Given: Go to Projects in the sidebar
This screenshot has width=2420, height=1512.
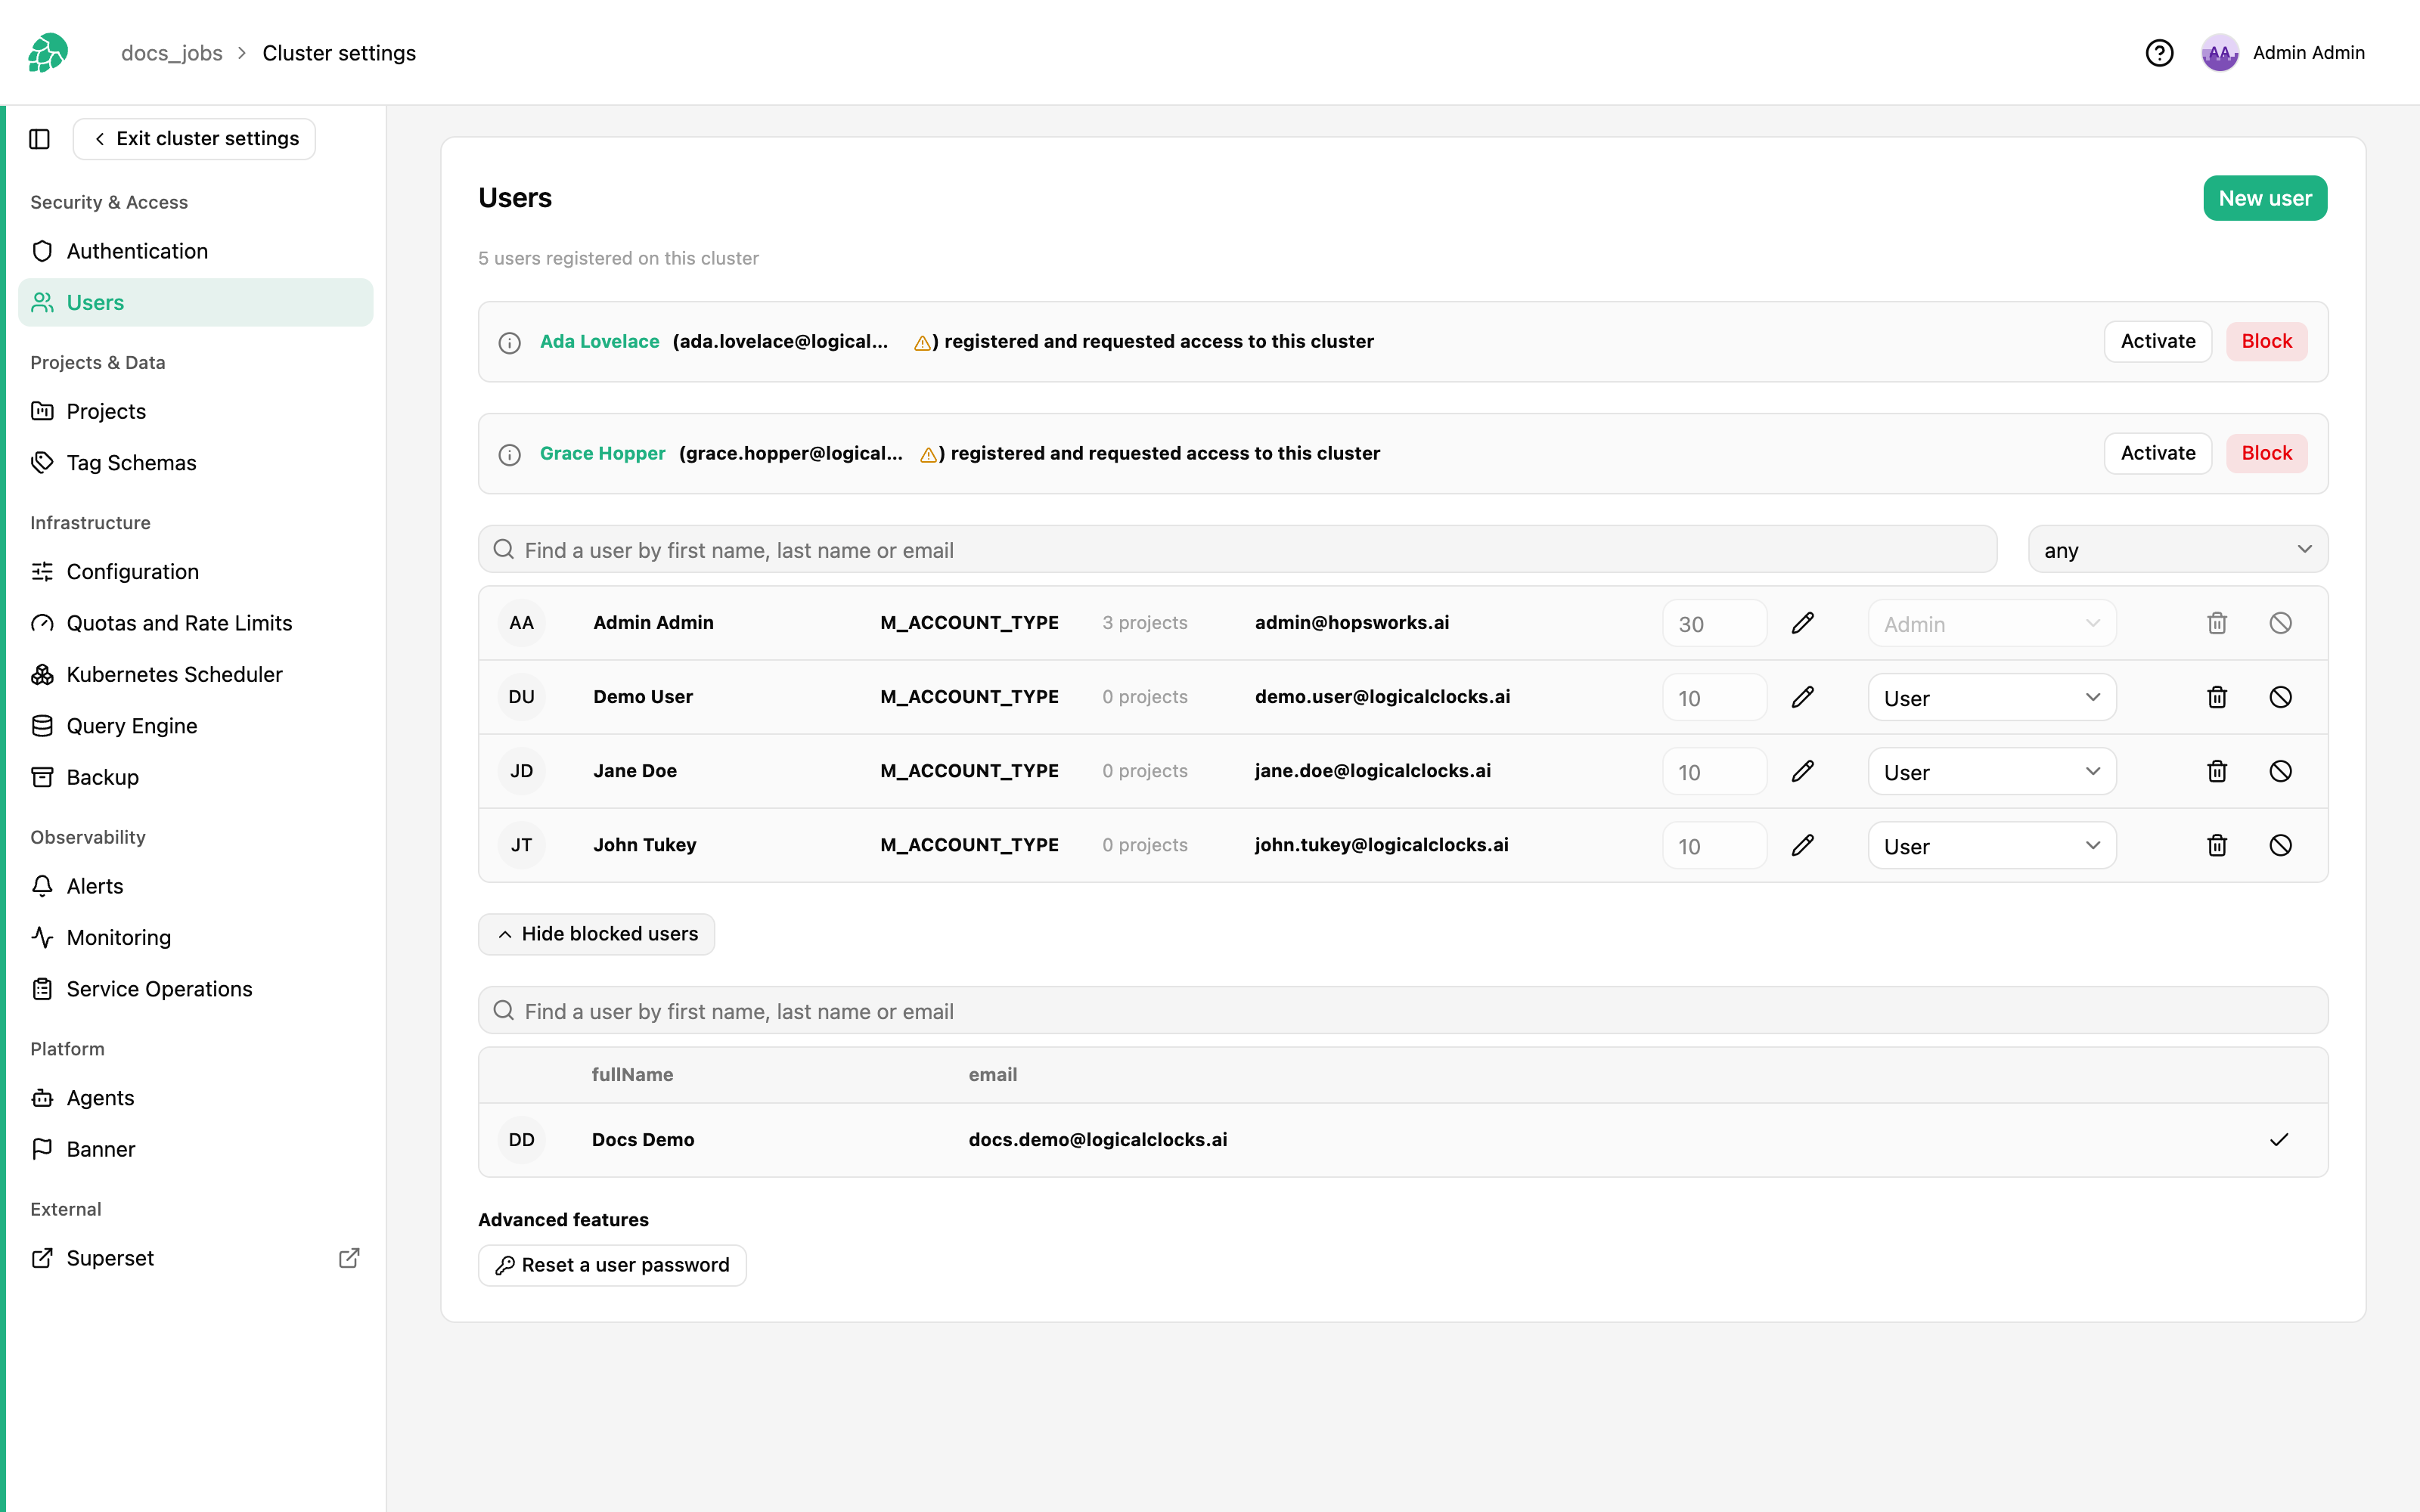Looking at the screenshot, I should click(195, 411).
